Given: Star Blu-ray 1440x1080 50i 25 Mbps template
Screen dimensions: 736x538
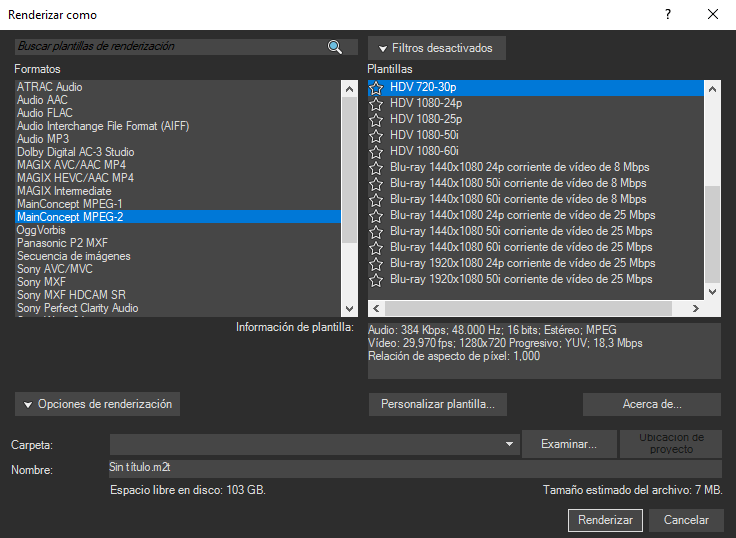Looking at the screenshot, I should (x=376, y=231).
